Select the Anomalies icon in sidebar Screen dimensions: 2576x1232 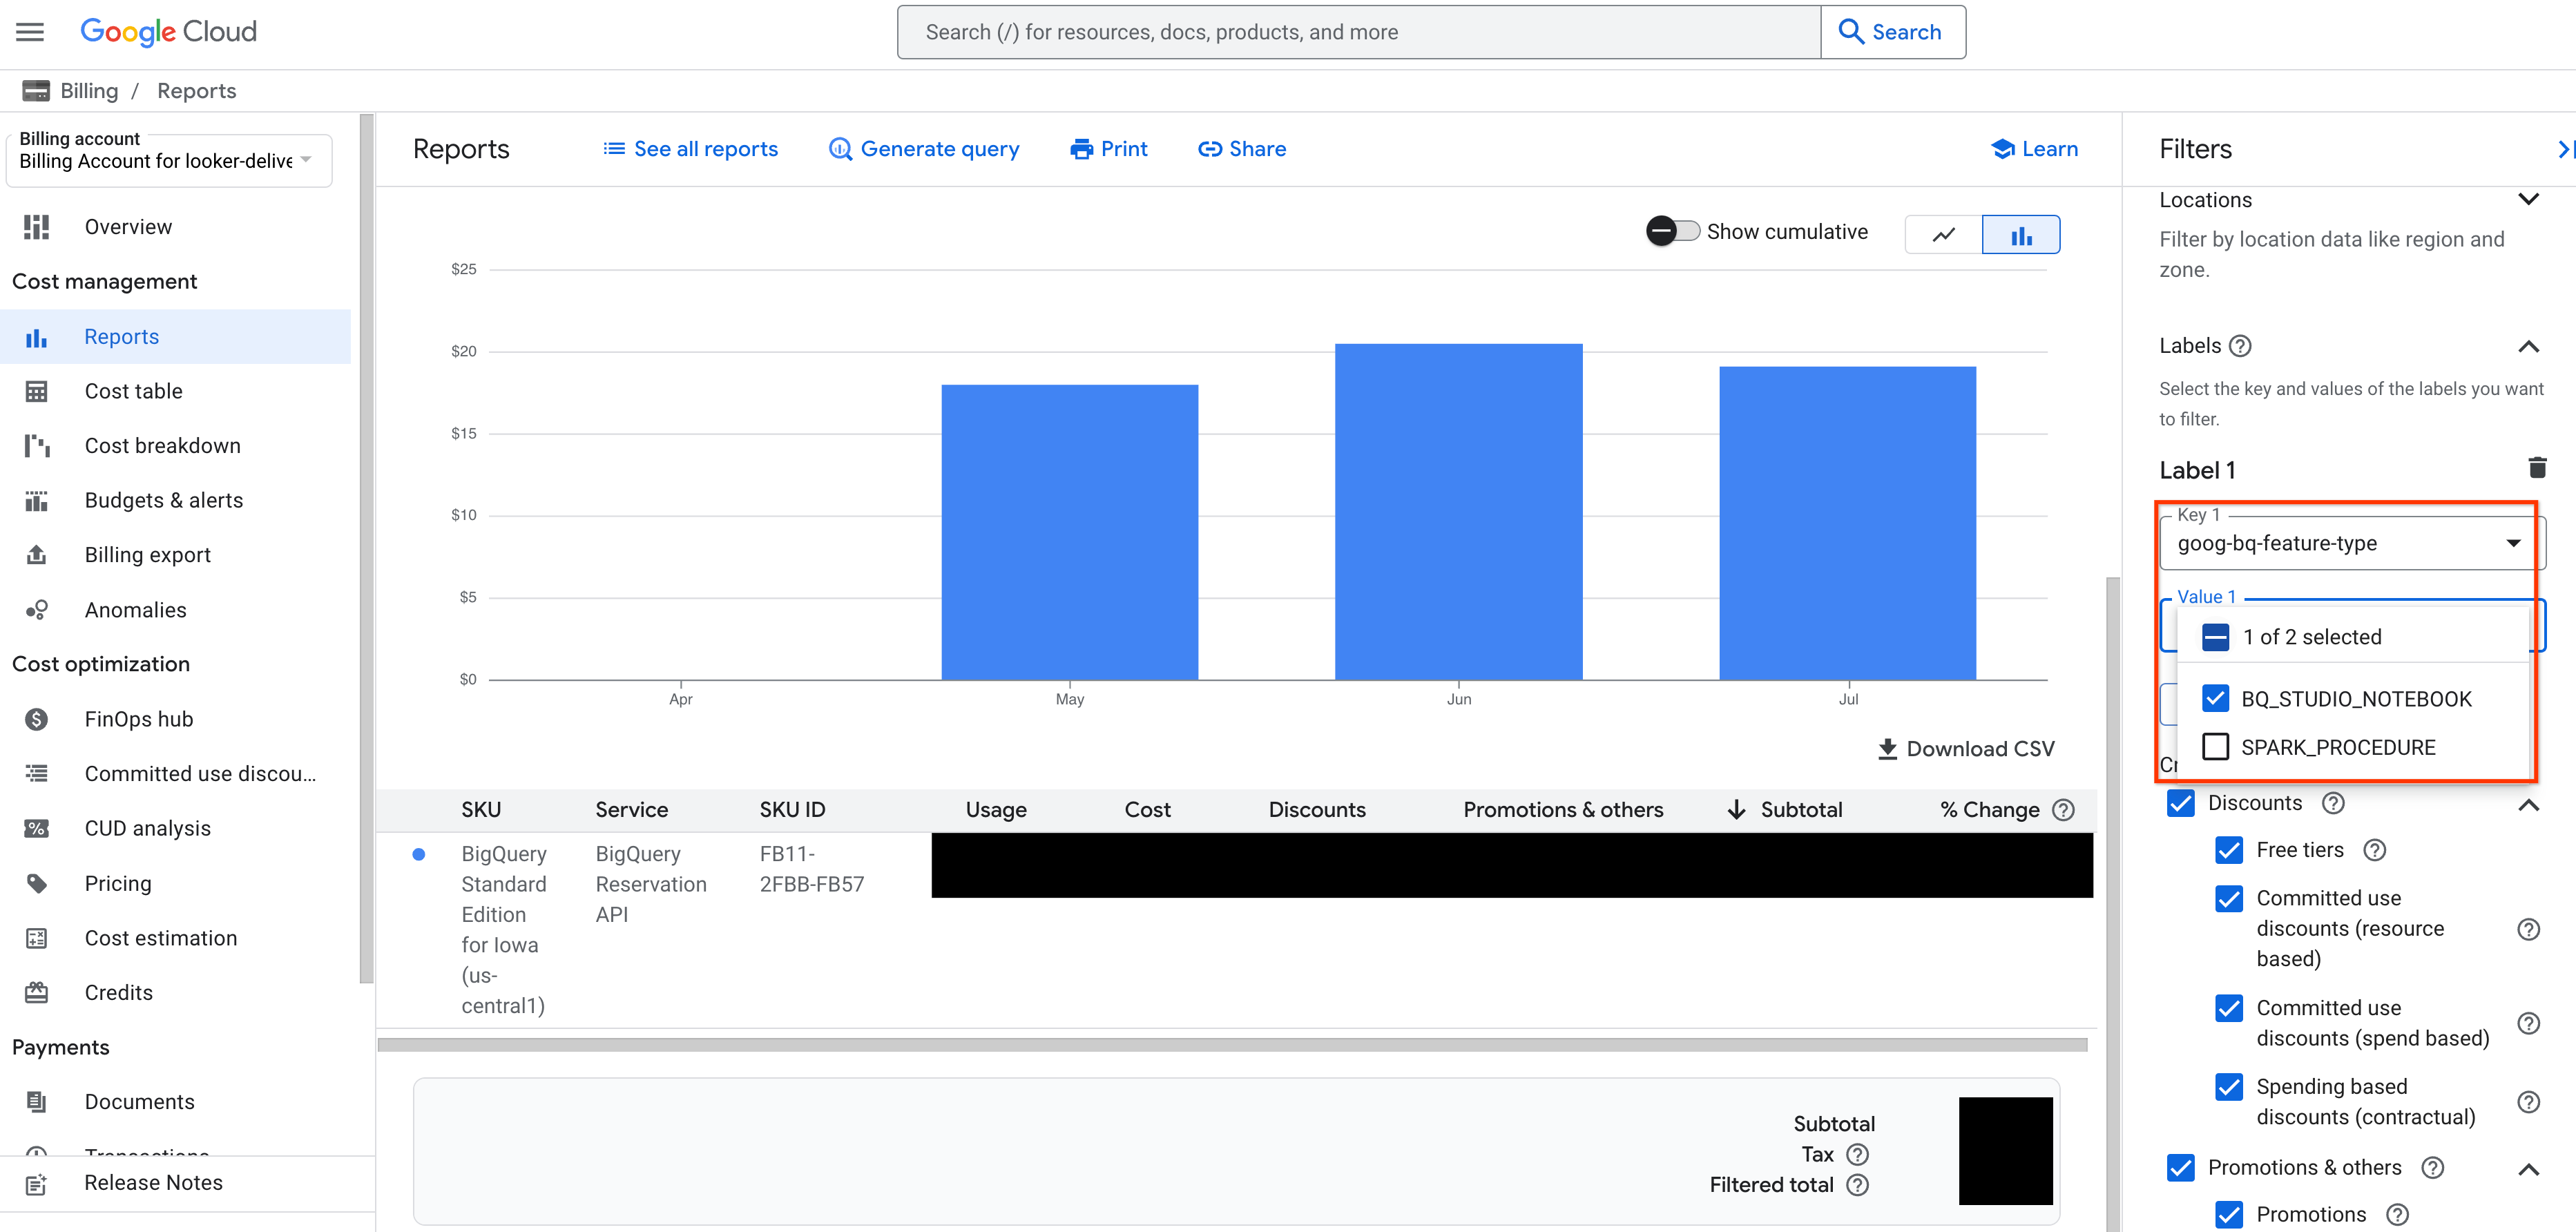(36, 609)
